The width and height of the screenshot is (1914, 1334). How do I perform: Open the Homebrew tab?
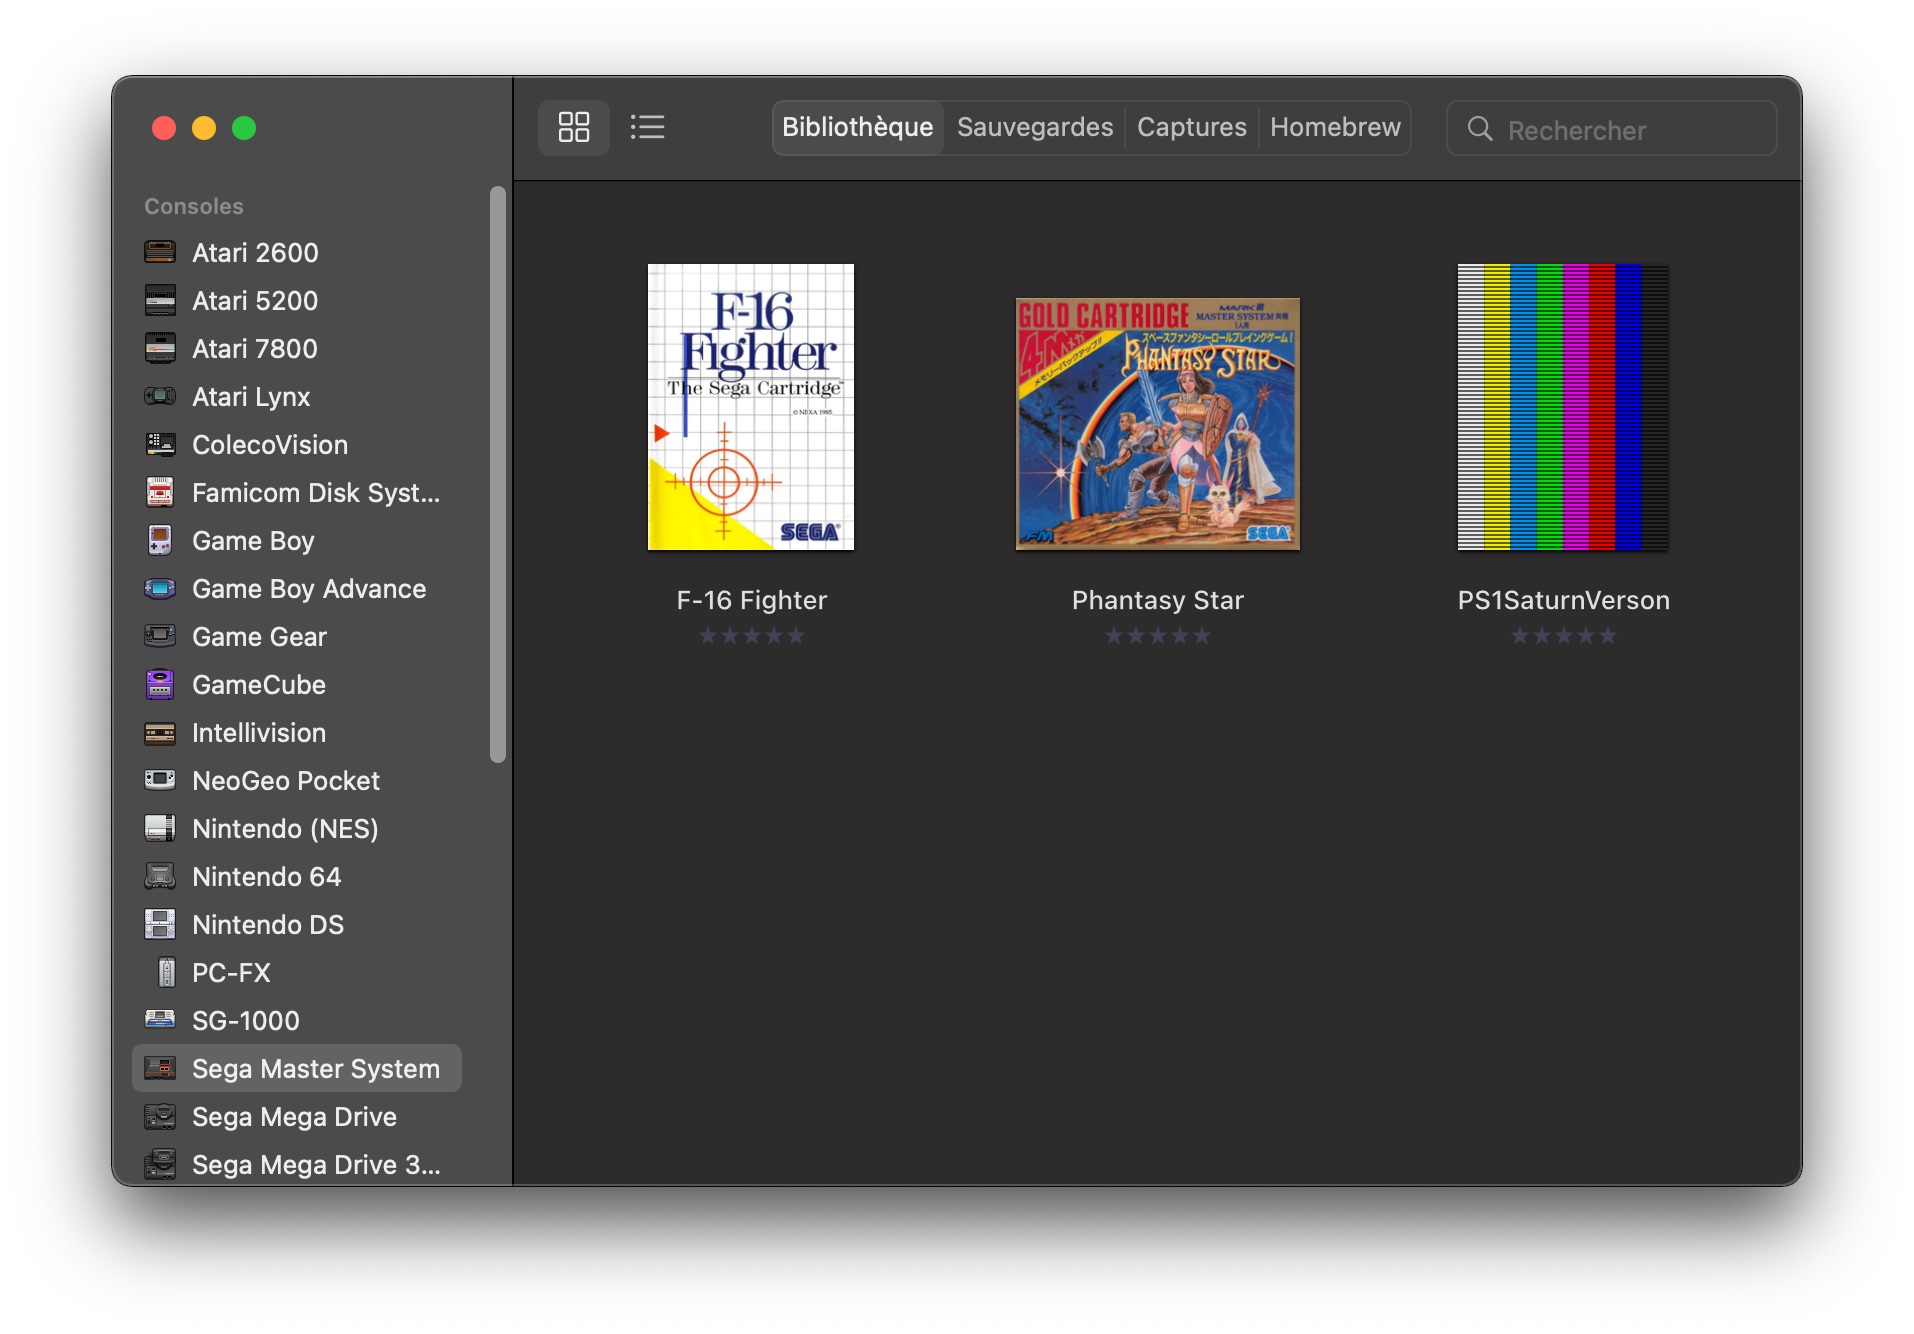click(1335, 127)
